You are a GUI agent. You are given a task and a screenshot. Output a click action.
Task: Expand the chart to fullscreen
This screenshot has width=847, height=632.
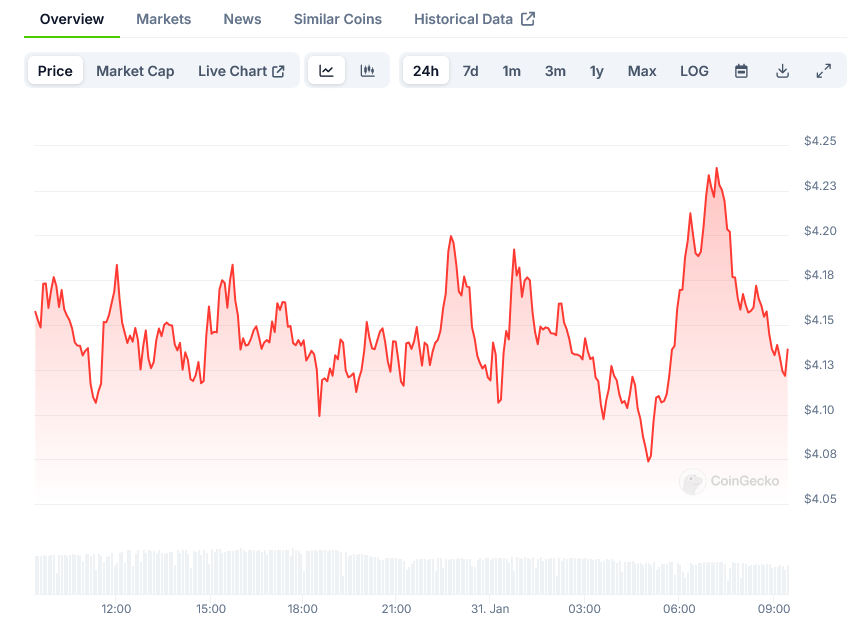824,71
